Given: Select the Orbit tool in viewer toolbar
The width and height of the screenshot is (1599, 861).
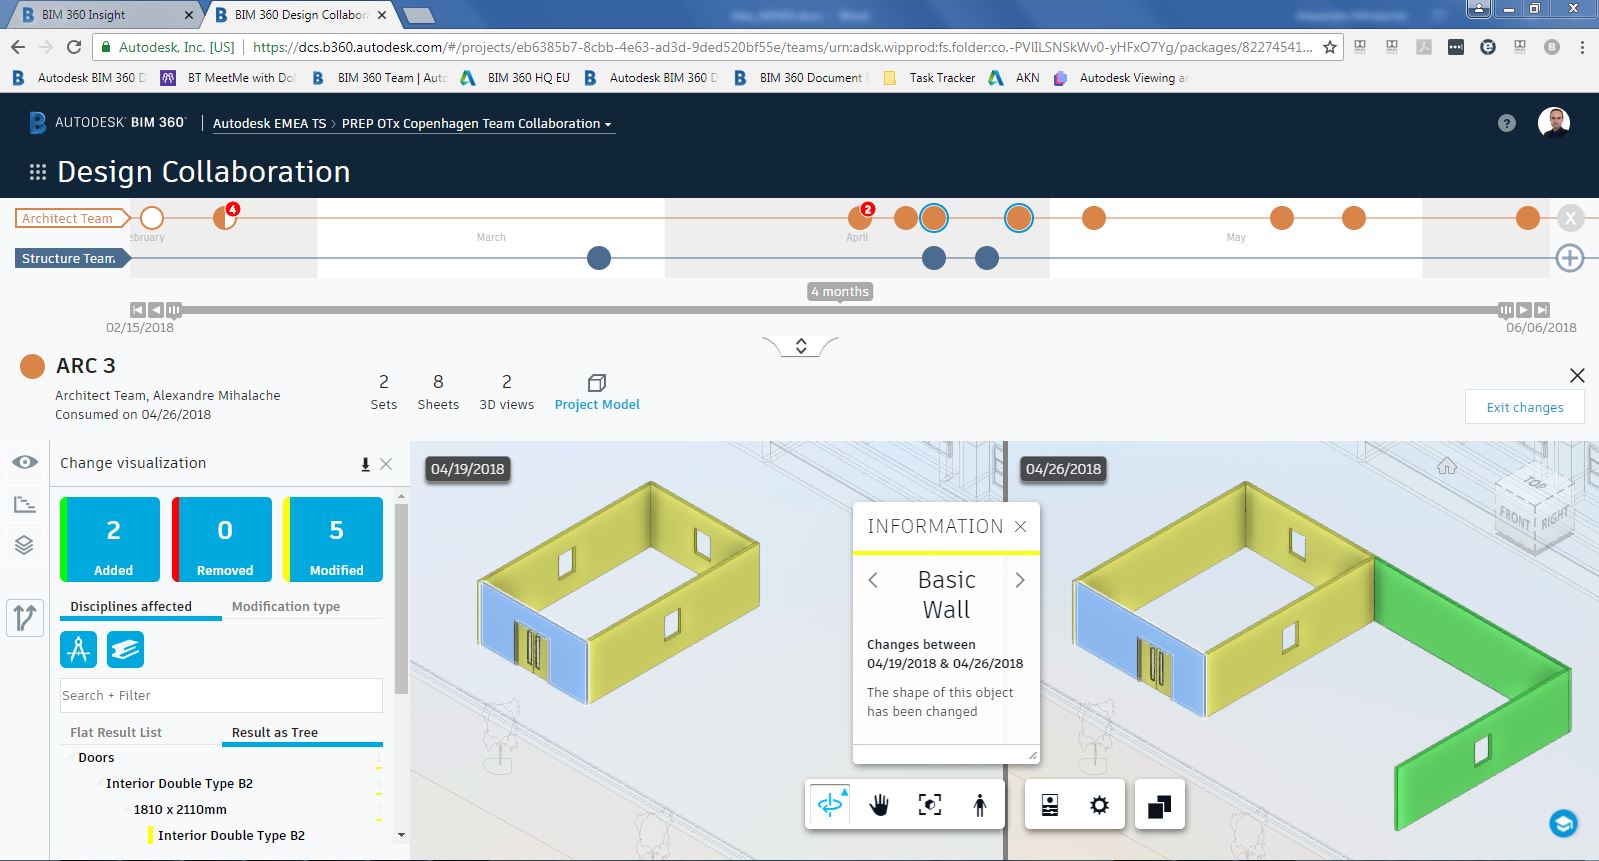Looking at the screenshot, I should point(830,805).
